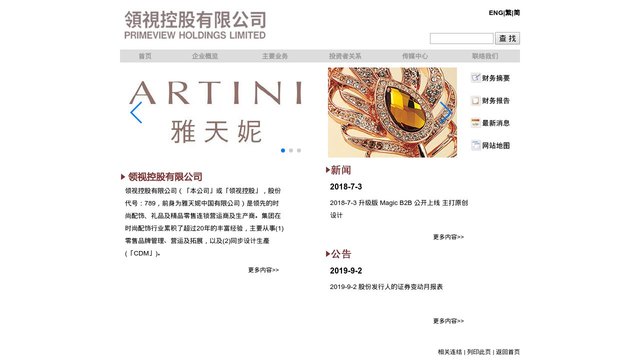
Task: Click the 财务摘要 icon
Action: 476,78
